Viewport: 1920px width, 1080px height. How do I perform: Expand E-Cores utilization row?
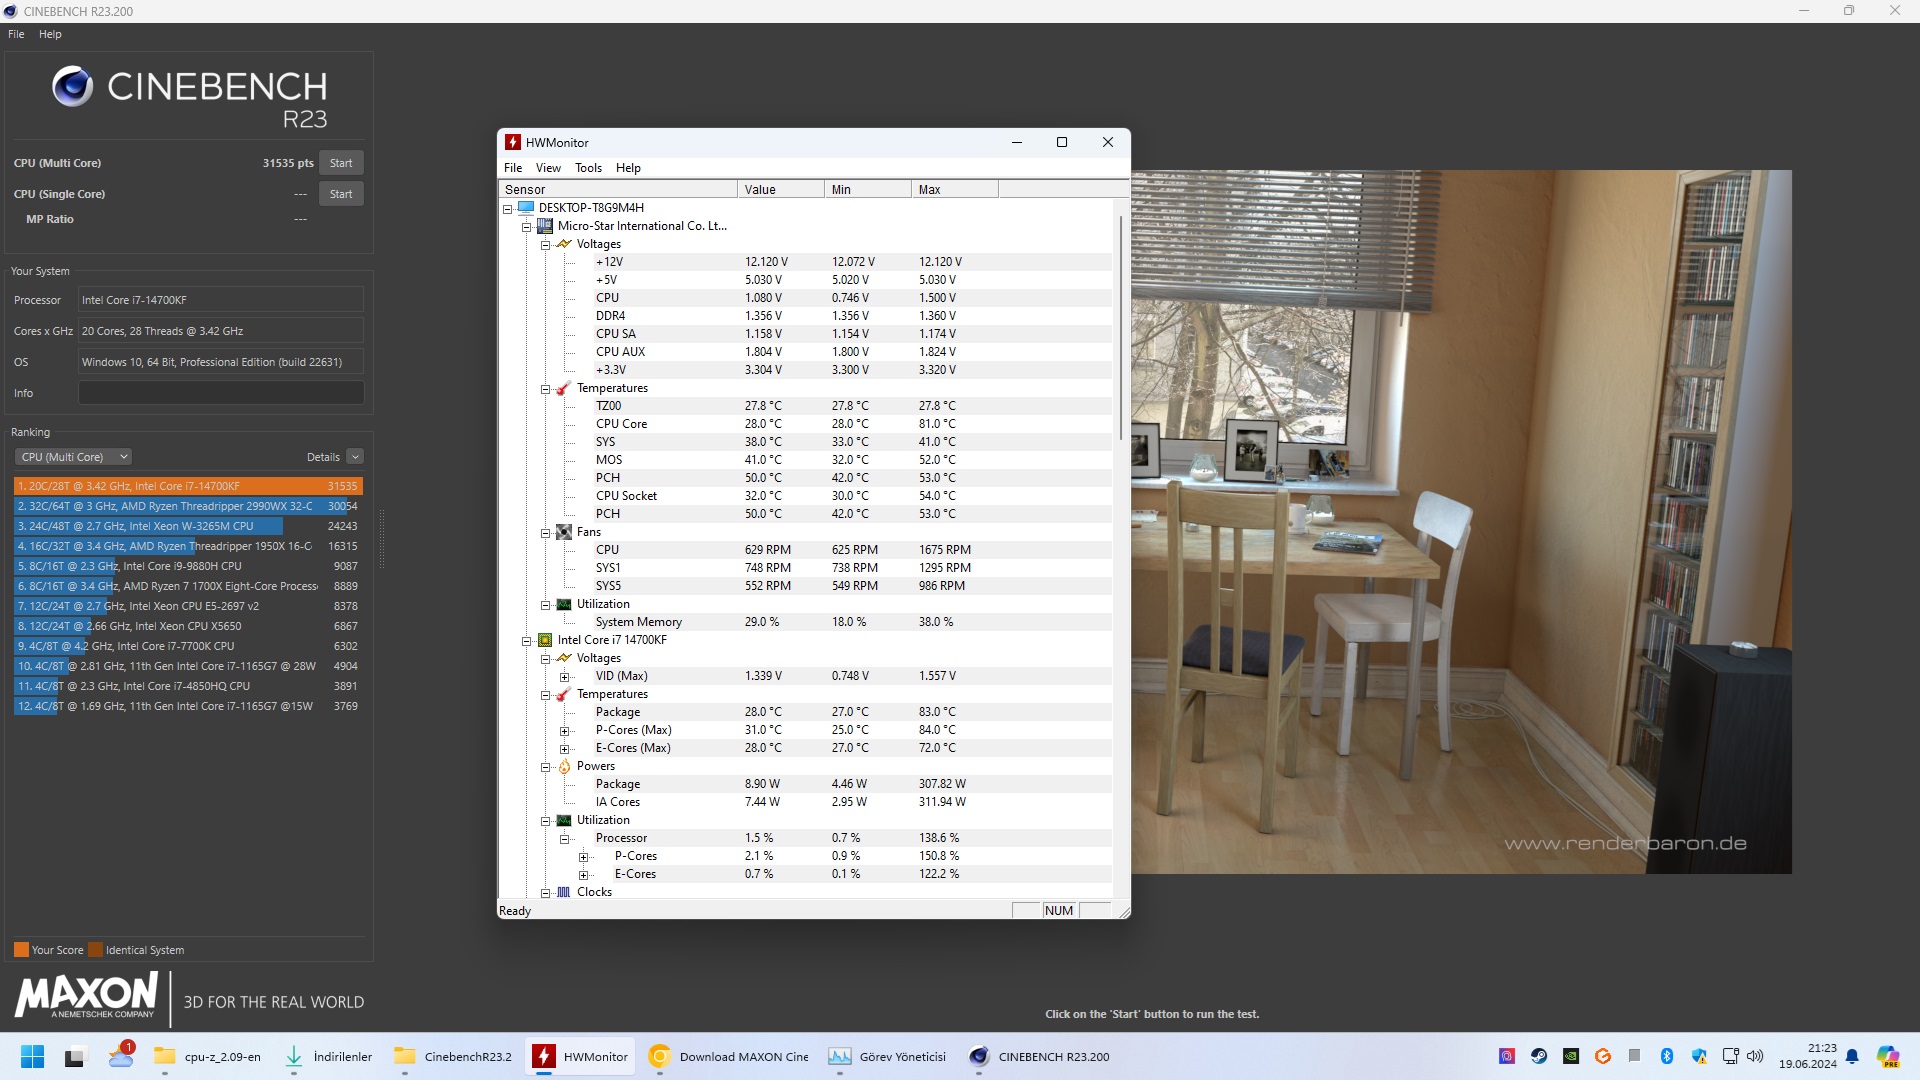[583, 874]
